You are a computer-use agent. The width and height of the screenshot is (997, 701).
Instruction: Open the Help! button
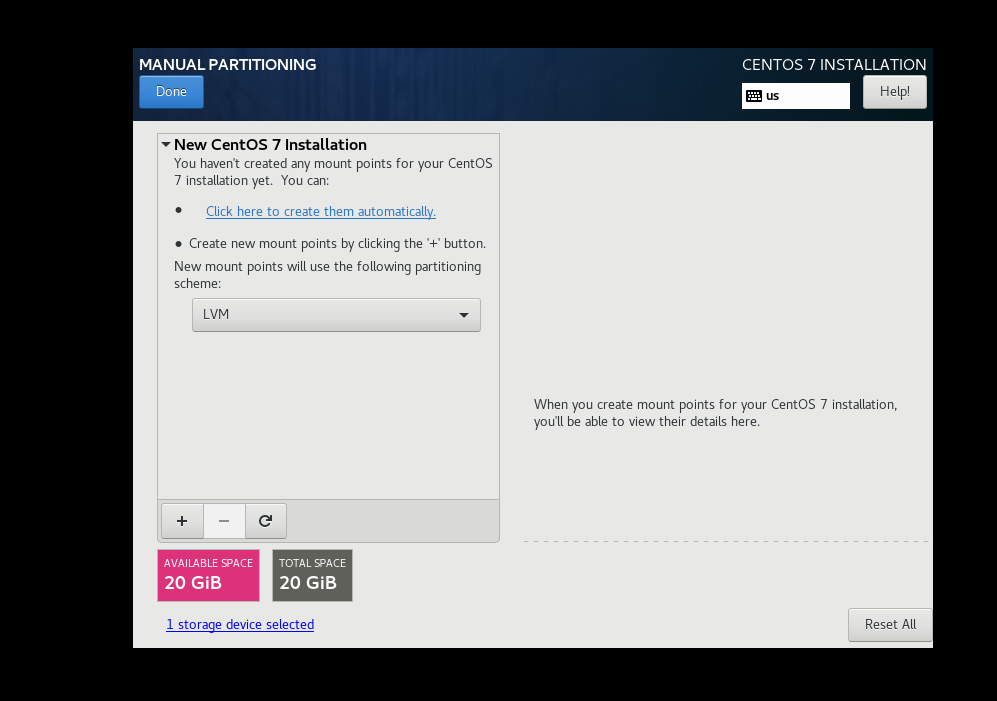tap(894, 92)
